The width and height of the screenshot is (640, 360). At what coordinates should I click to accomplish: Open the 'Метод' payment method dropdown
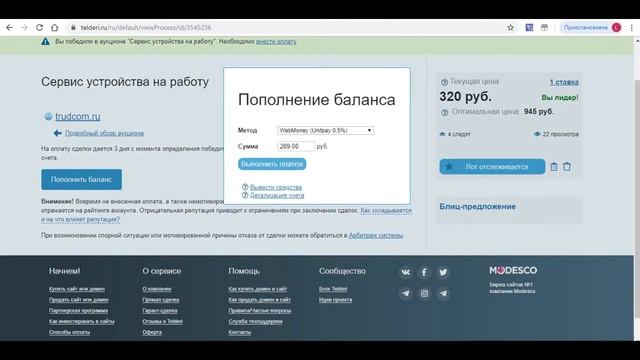(x=325, y=130)
